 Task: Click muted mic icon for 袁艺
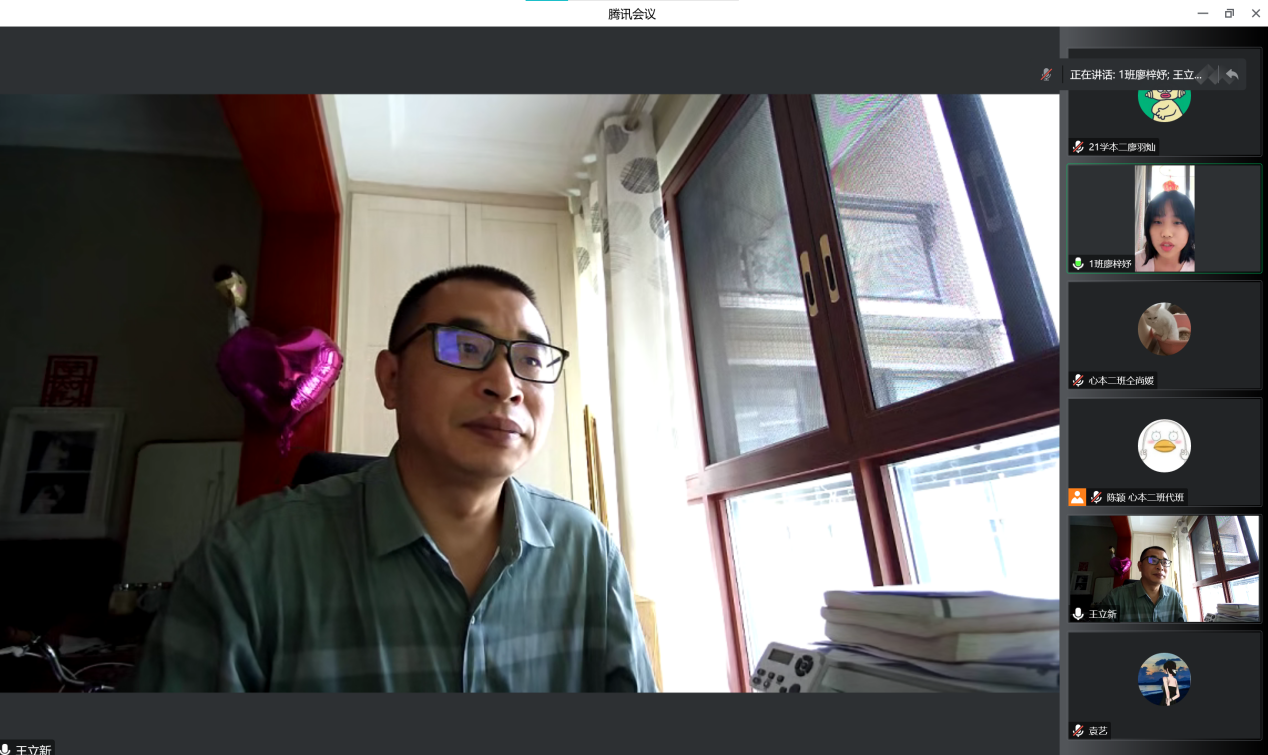tap(1078, 731)
